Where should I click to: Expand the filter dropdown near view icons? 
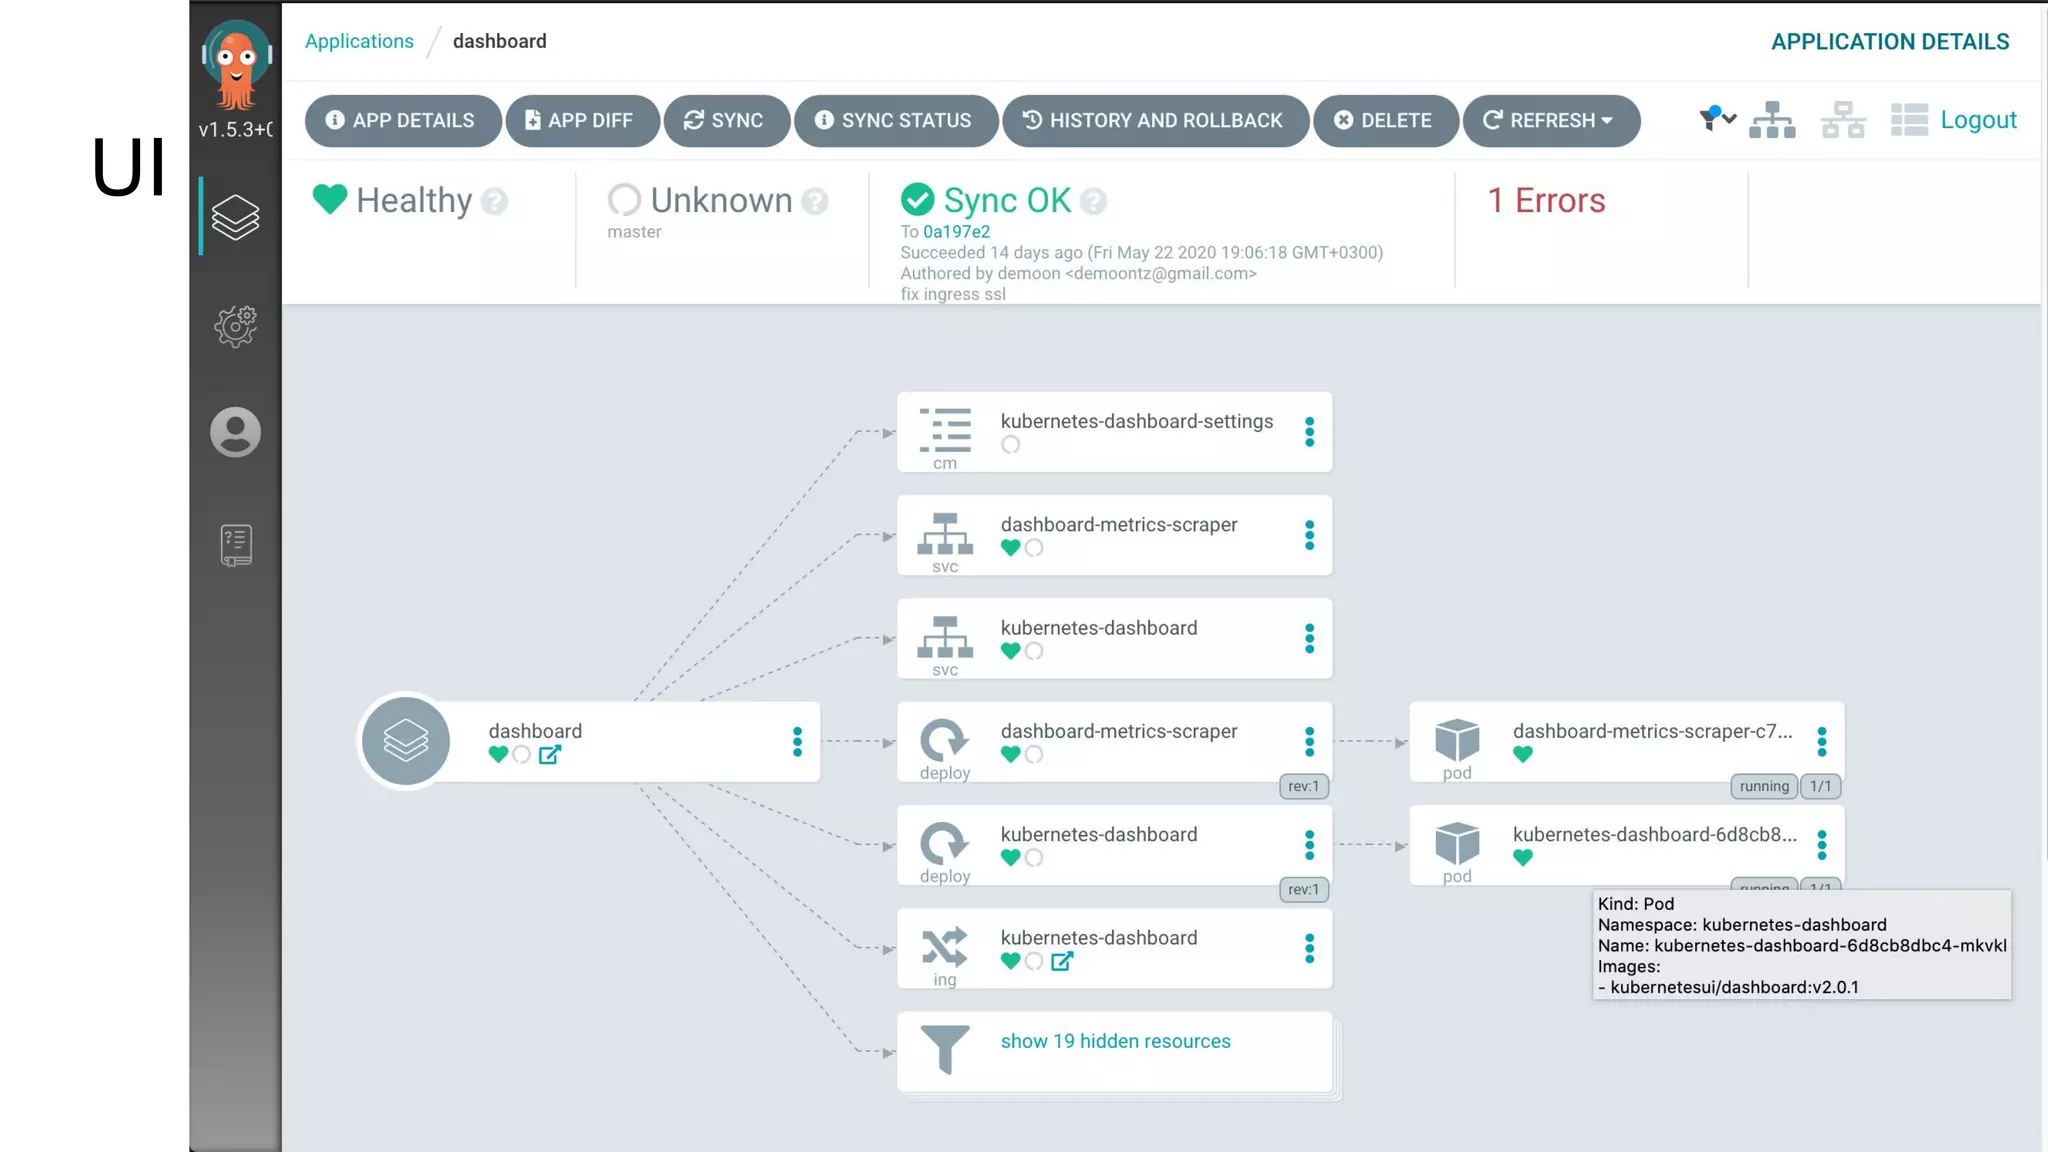tap(1718, 119)
